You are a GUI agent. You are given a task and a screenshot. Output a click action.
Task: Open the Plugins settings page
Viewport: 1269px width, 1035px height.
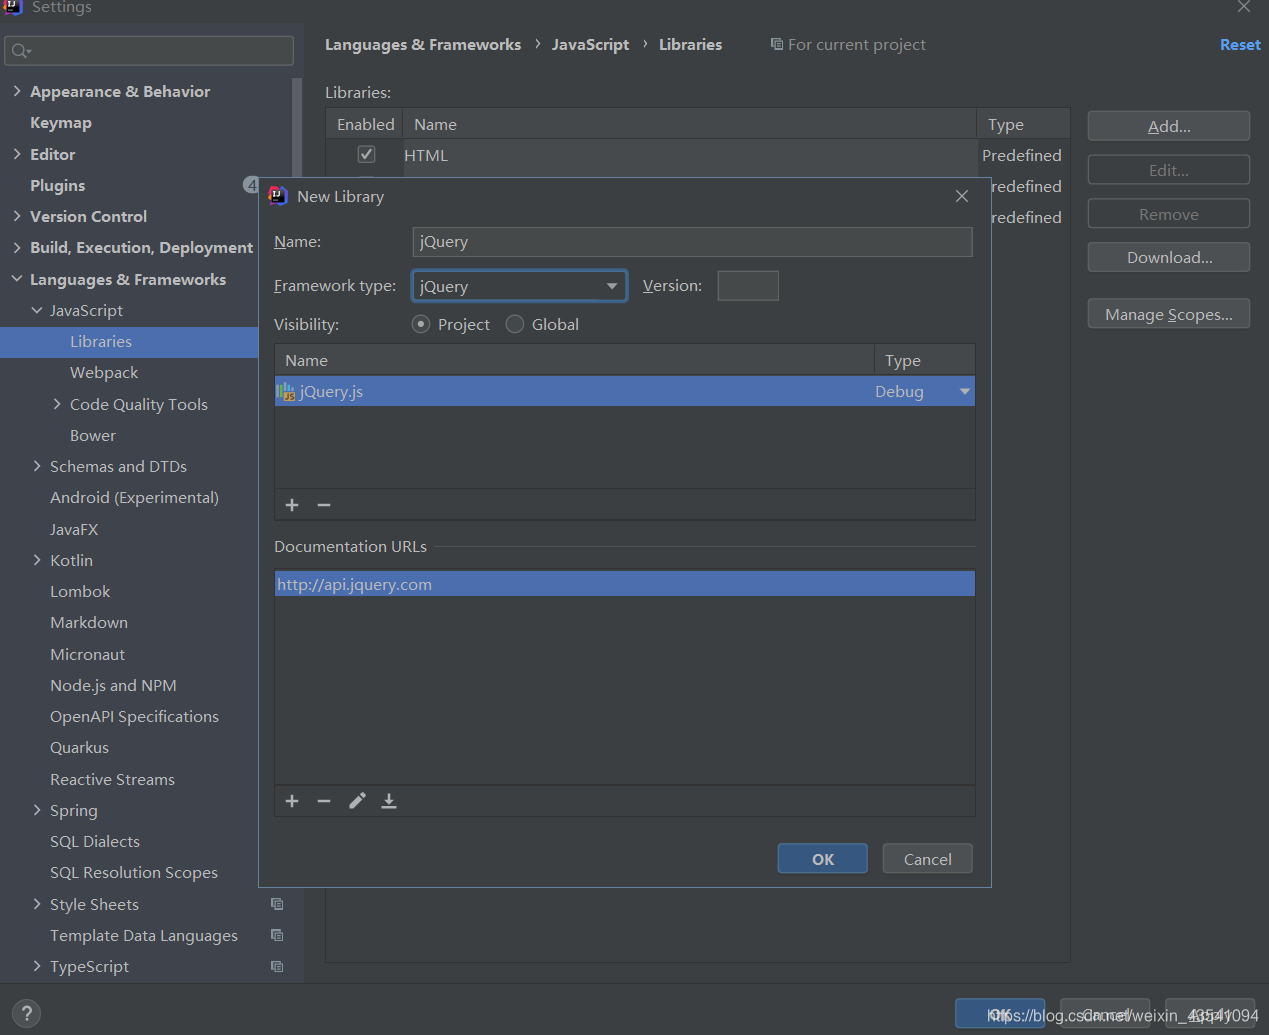(x=58, y=185)
